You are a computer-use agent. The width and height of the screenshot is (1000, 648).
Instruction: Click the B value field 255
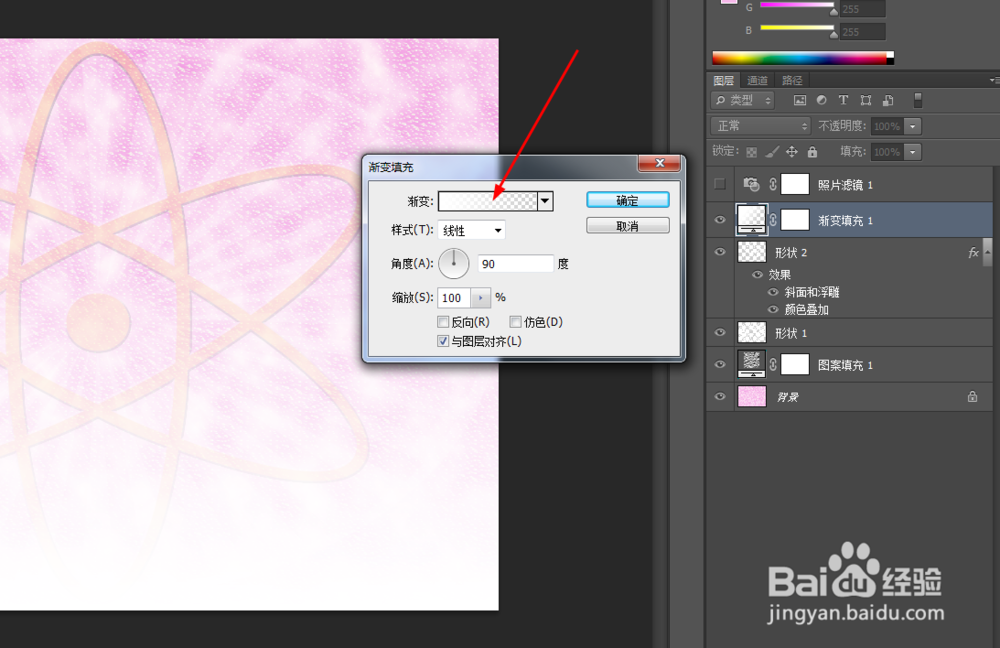pos(863,31)
